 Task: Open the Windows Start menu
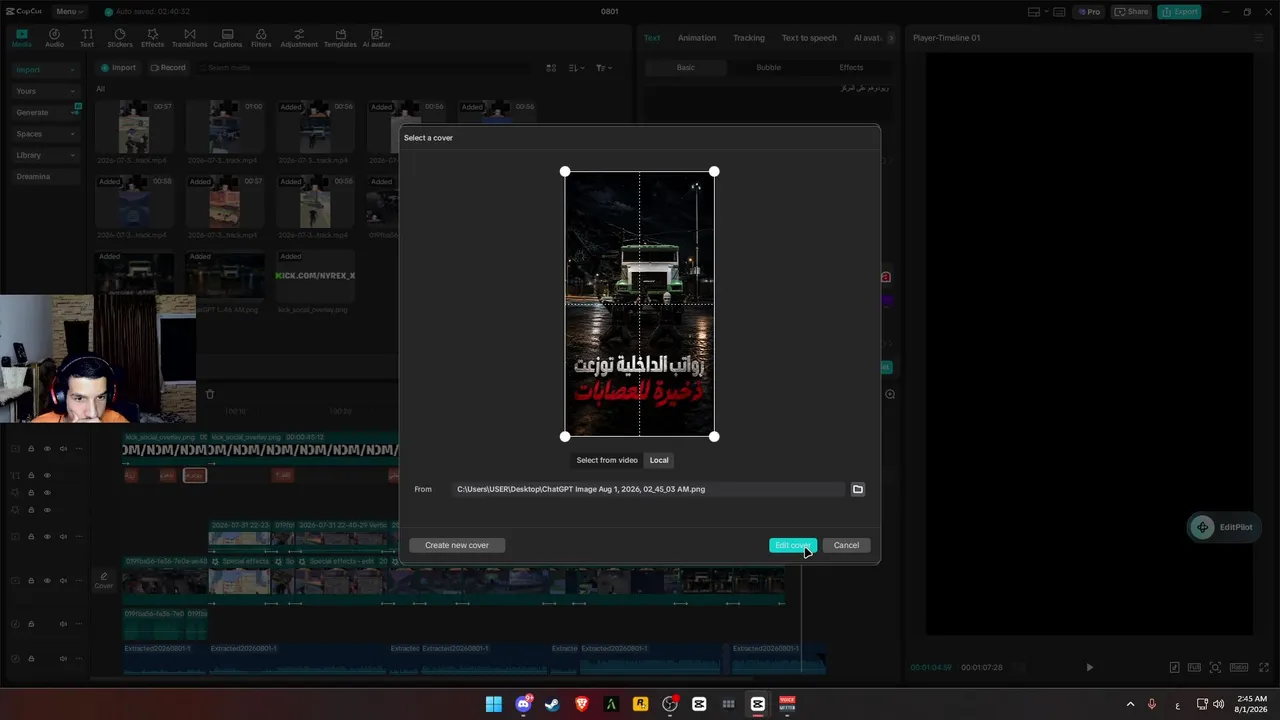click(494, 704)
